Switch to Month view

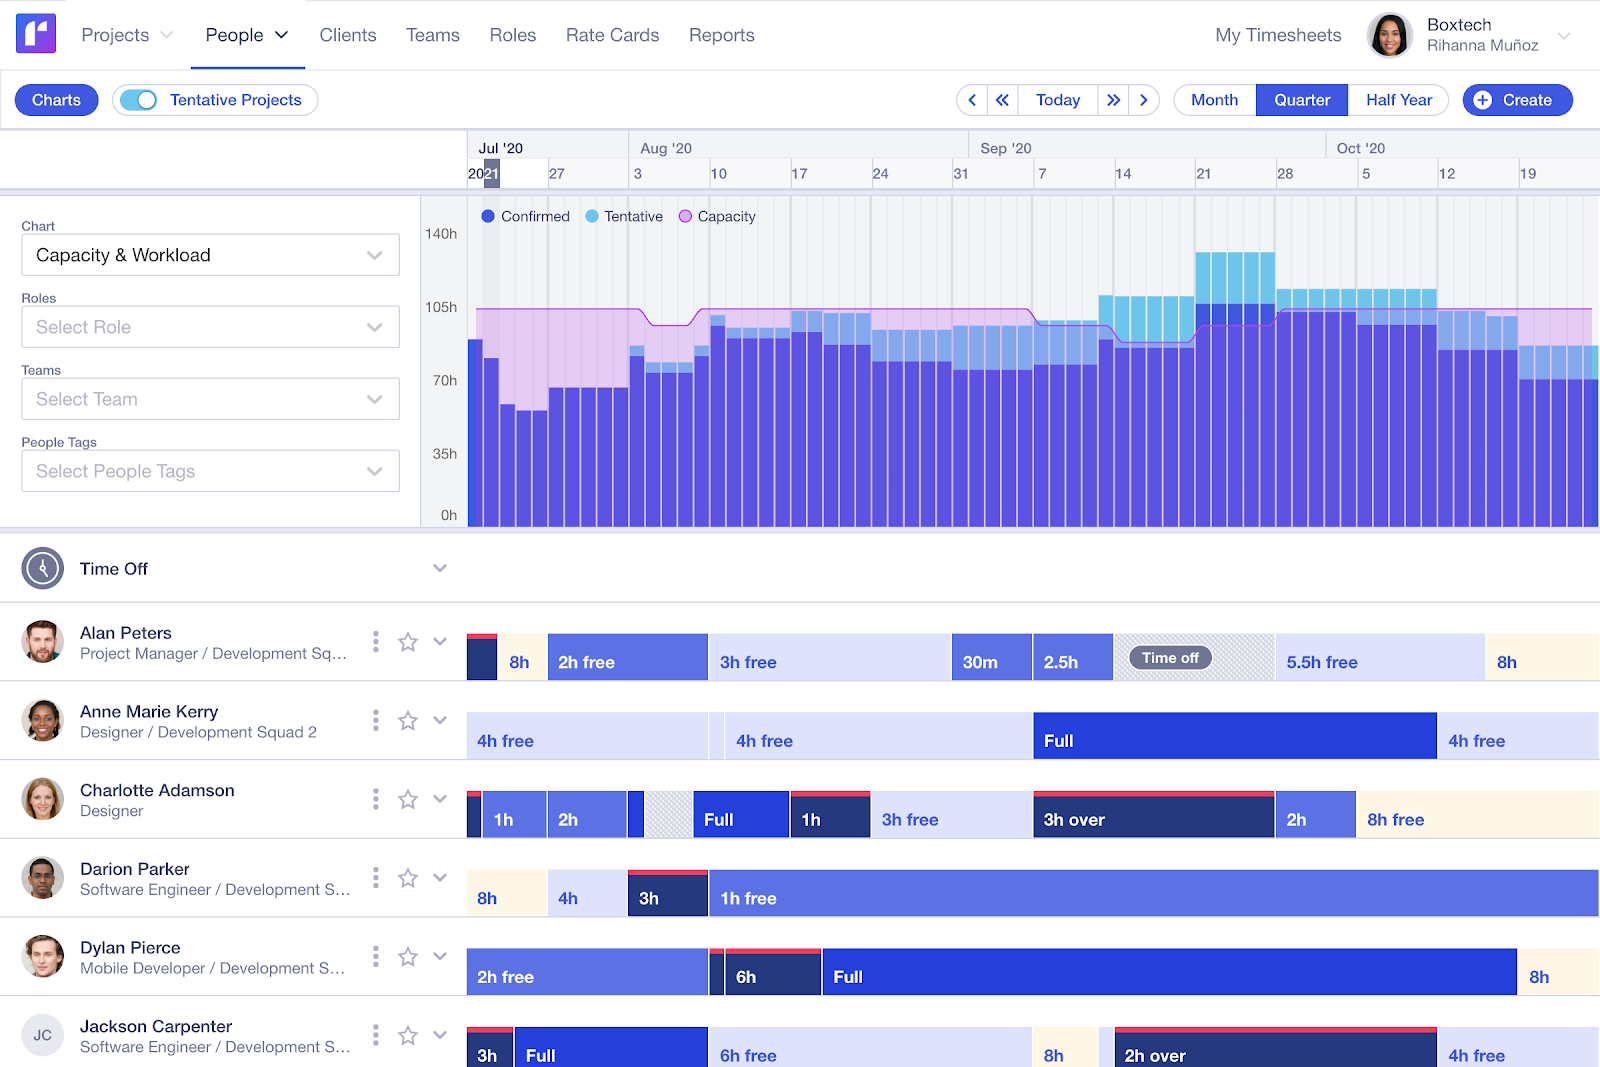pos(1213,99)
